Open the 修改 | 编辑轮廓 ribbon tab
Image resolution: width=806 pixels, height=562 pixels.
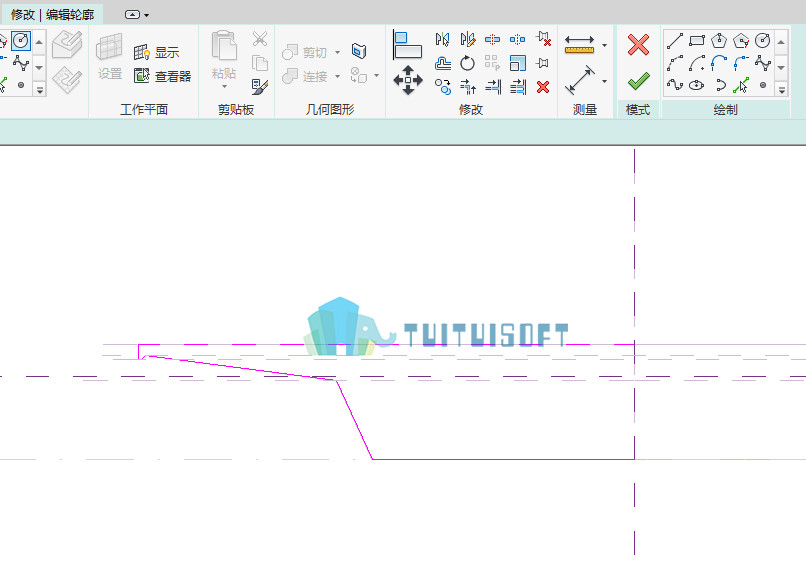[x=52, y=14]
